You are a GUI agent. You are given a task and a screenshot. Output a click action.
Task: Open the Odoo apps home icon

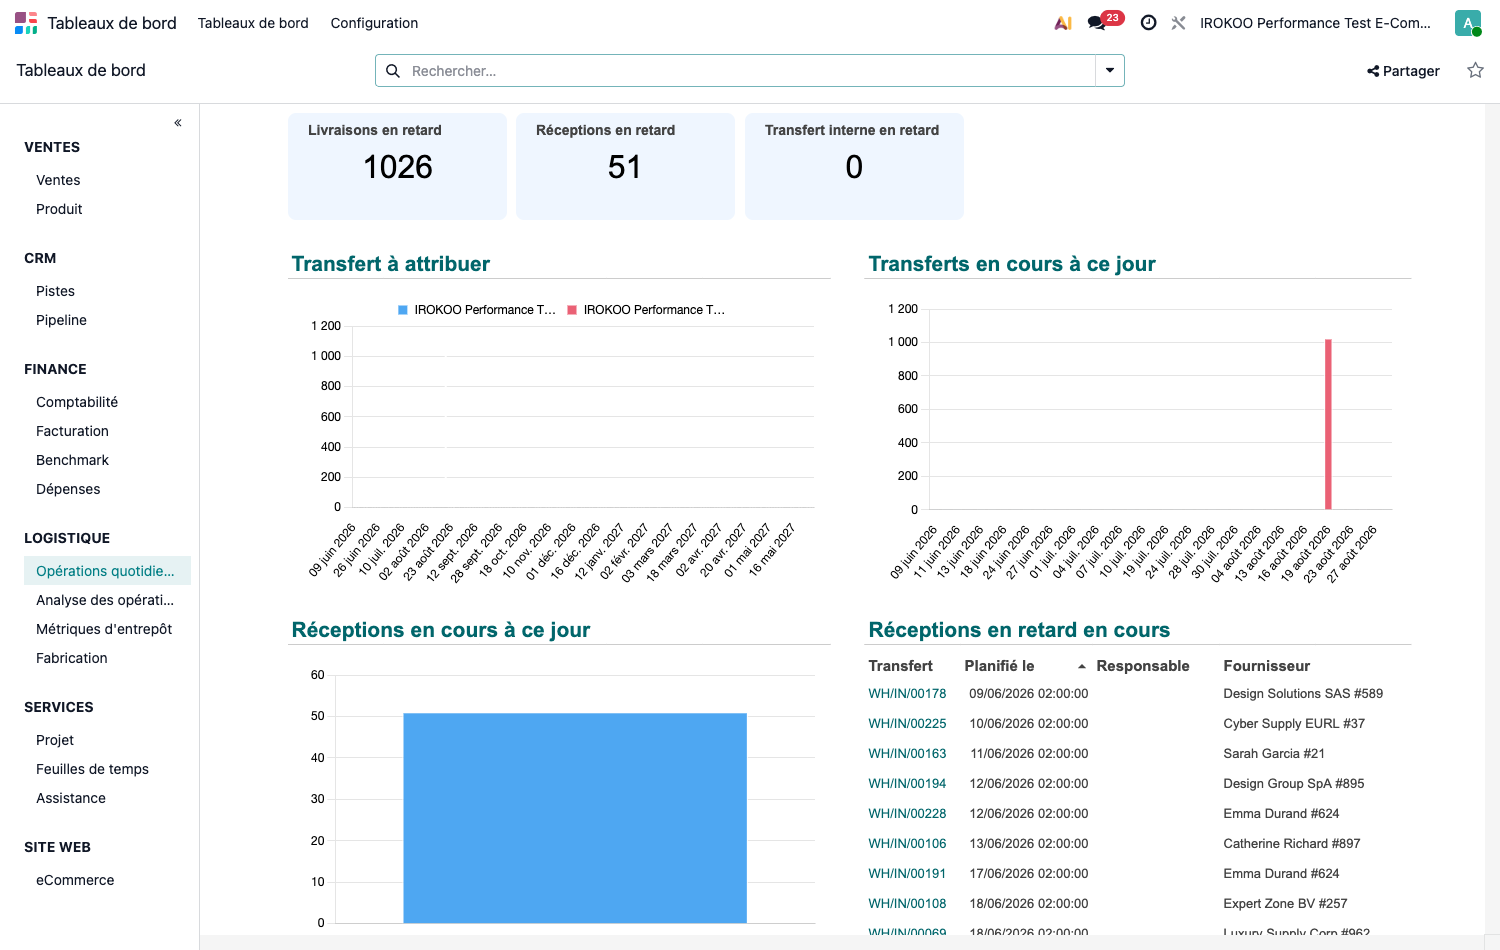point(26,23)
